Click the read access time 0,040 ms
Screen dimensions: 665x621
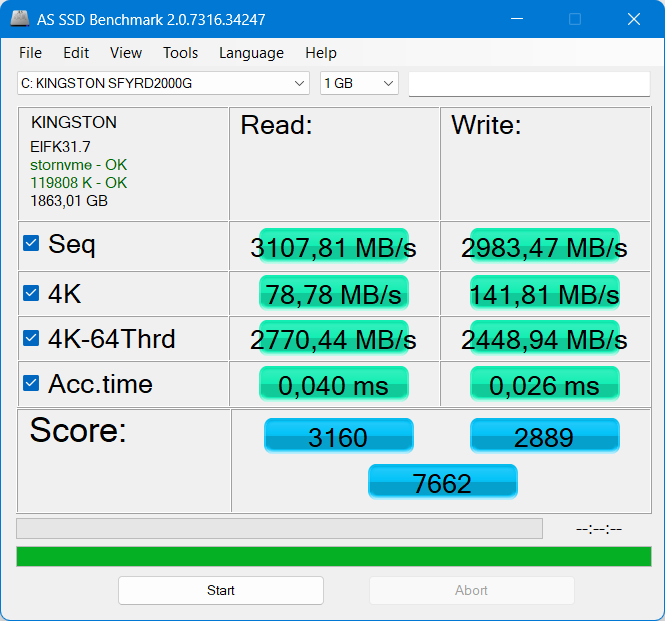tap(334, 384)
